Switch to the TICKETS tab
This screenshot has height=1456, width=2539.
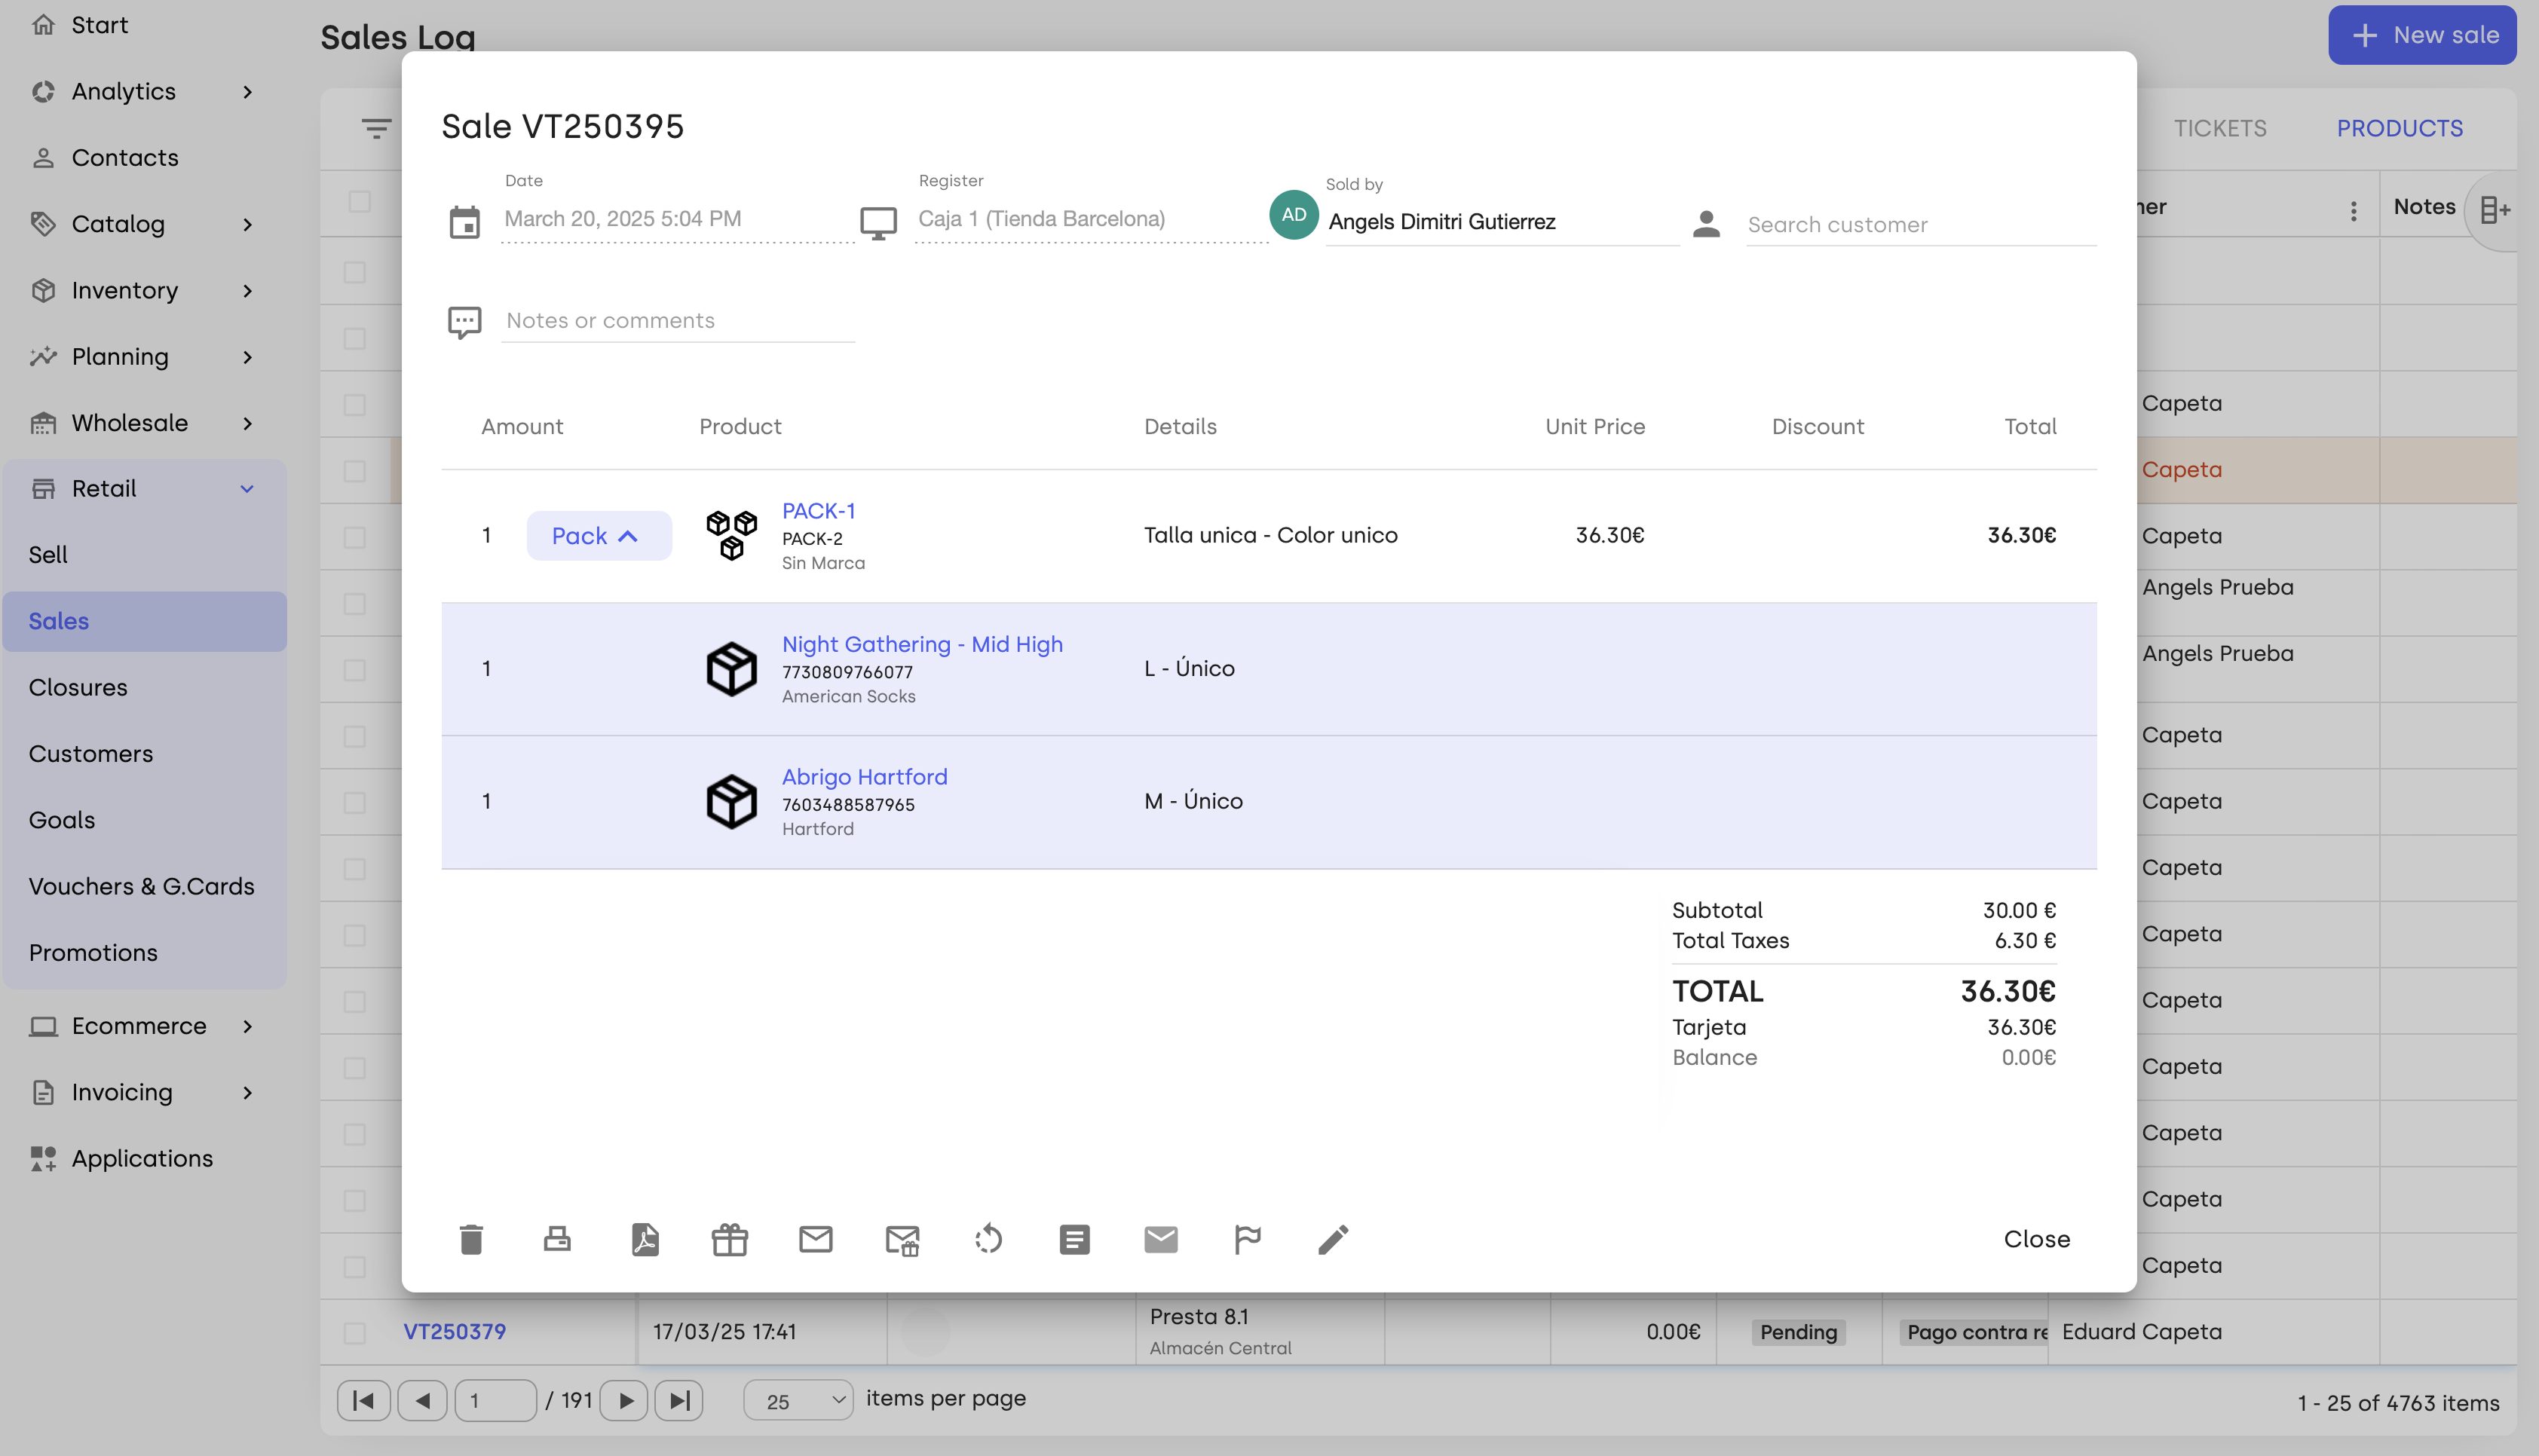click(x=2220, y=128)
